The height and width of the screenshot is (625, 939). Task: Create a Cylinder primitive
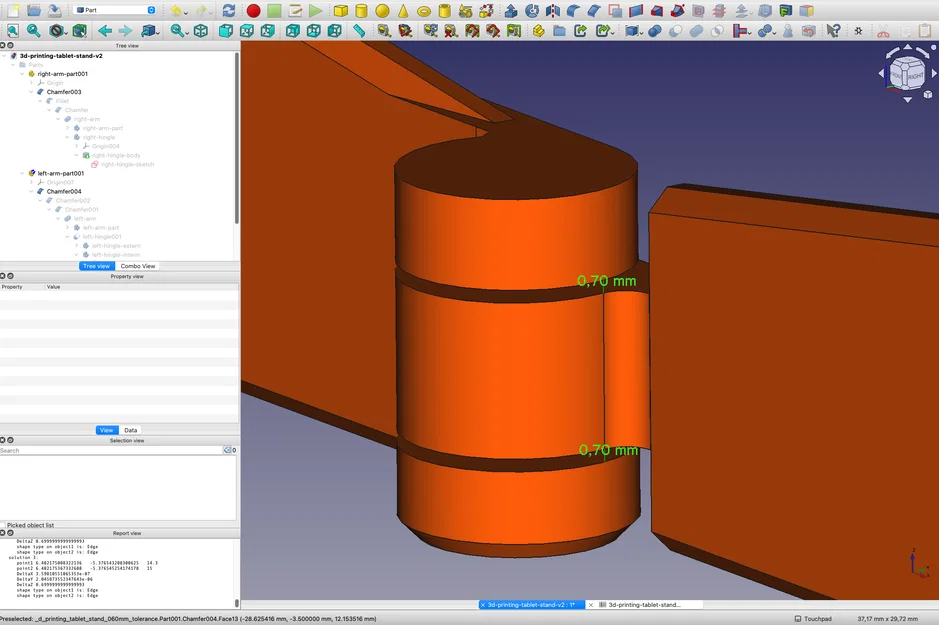pyautogui.click(x=361, y=11)
